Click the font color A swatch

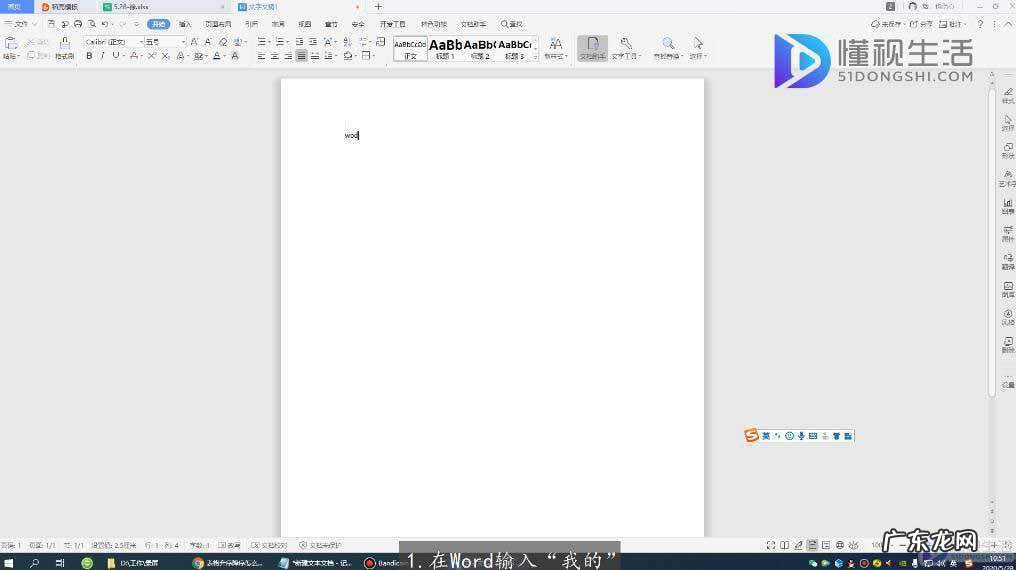pos(216,56)
